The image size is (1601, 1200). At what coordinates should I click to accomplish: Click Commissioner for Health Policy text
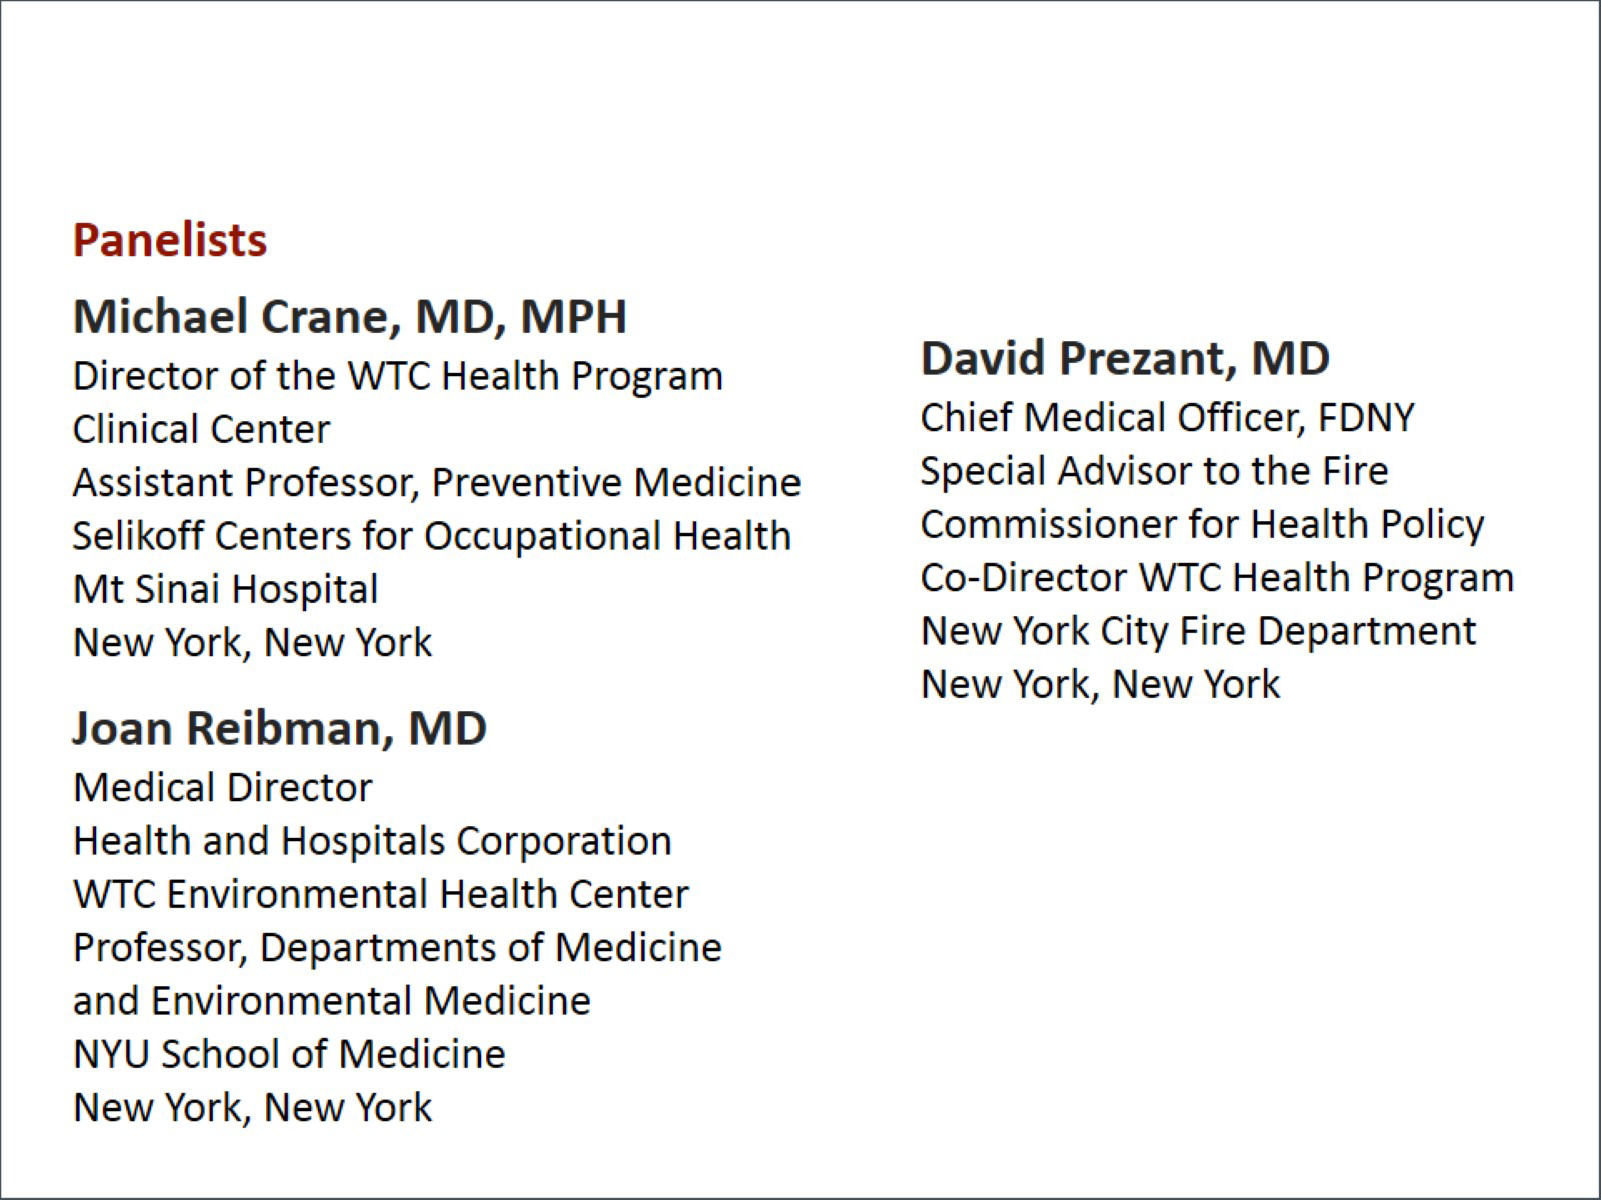coord(1202,524)
